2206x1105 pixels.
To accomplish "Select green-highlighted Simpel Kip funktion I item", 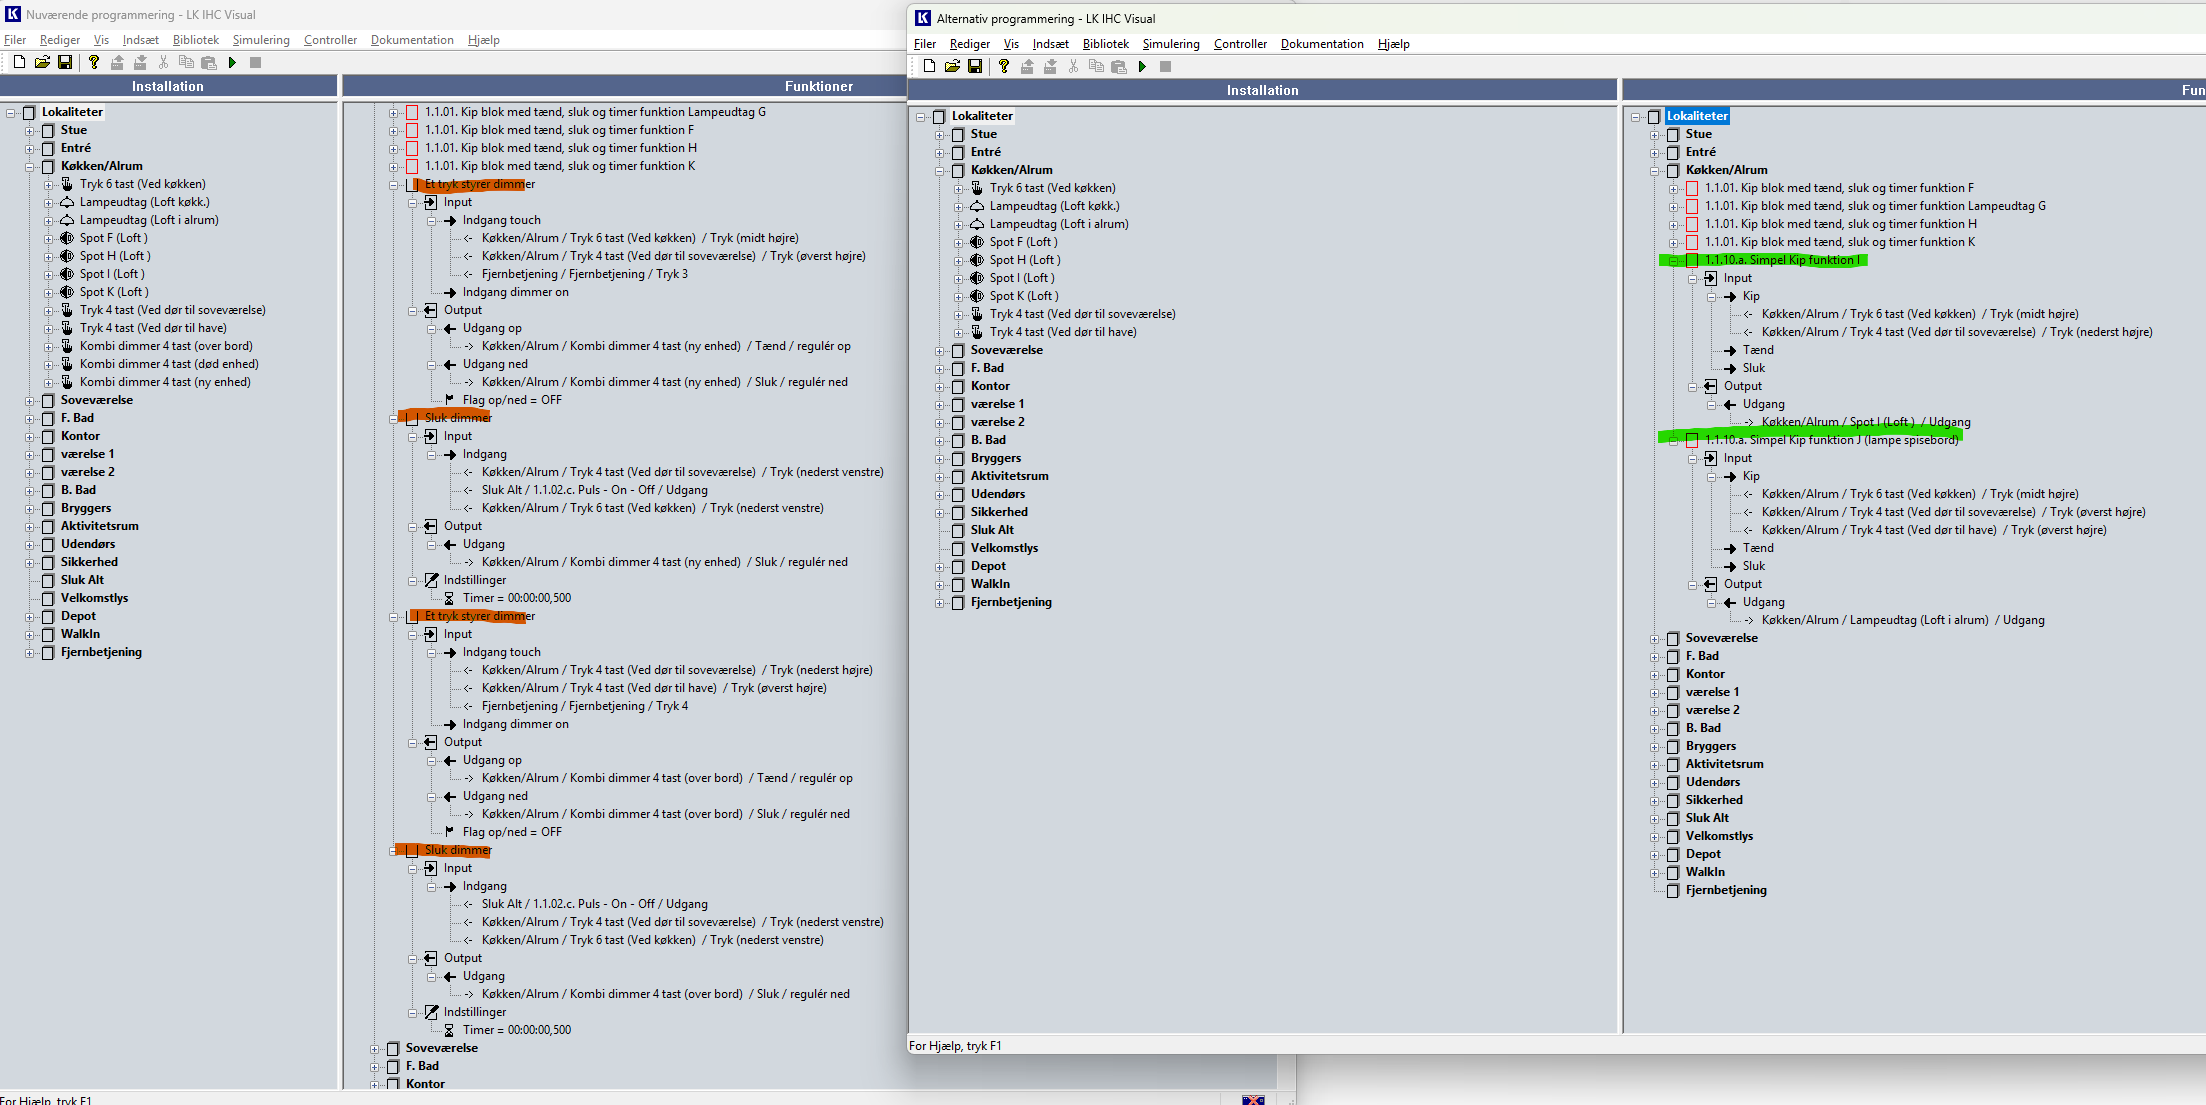I will (1782, 260).
